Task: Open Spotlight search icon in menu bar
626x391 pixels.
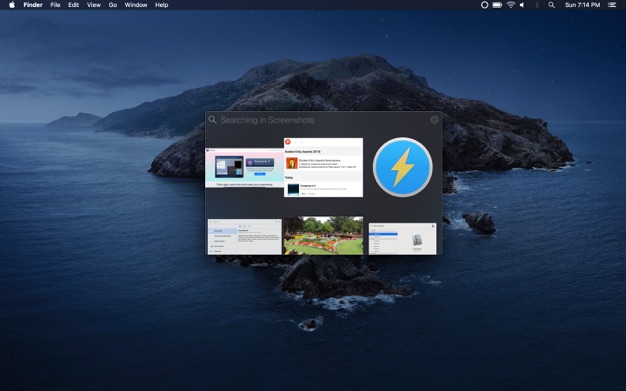Action: (x=551, y=5)
